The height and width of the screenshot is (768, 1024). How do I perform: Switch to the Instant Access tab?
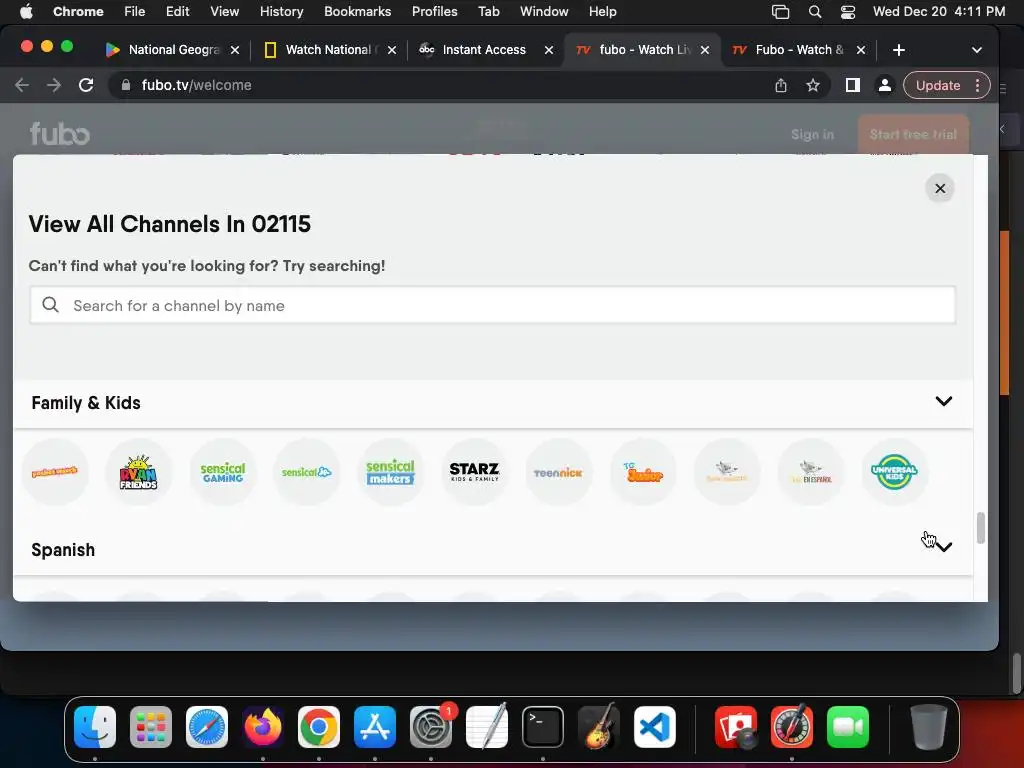[x=484, y=50]
